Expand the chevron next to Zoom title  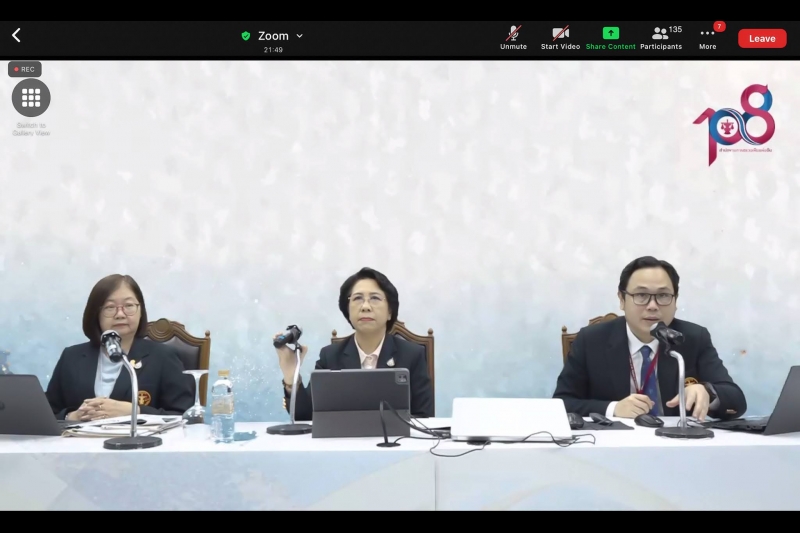[299, 36]
